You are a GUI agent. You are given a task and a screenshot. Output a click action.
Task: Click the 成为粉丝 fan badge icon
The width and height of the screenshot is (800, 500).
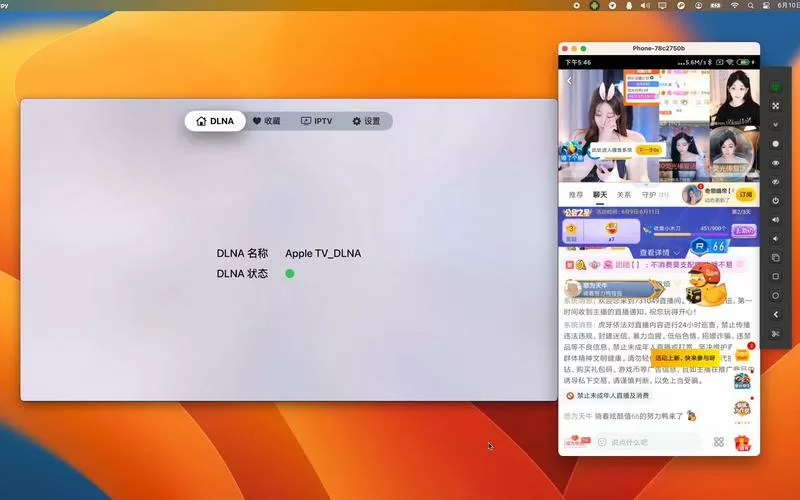tap(577, 441)
